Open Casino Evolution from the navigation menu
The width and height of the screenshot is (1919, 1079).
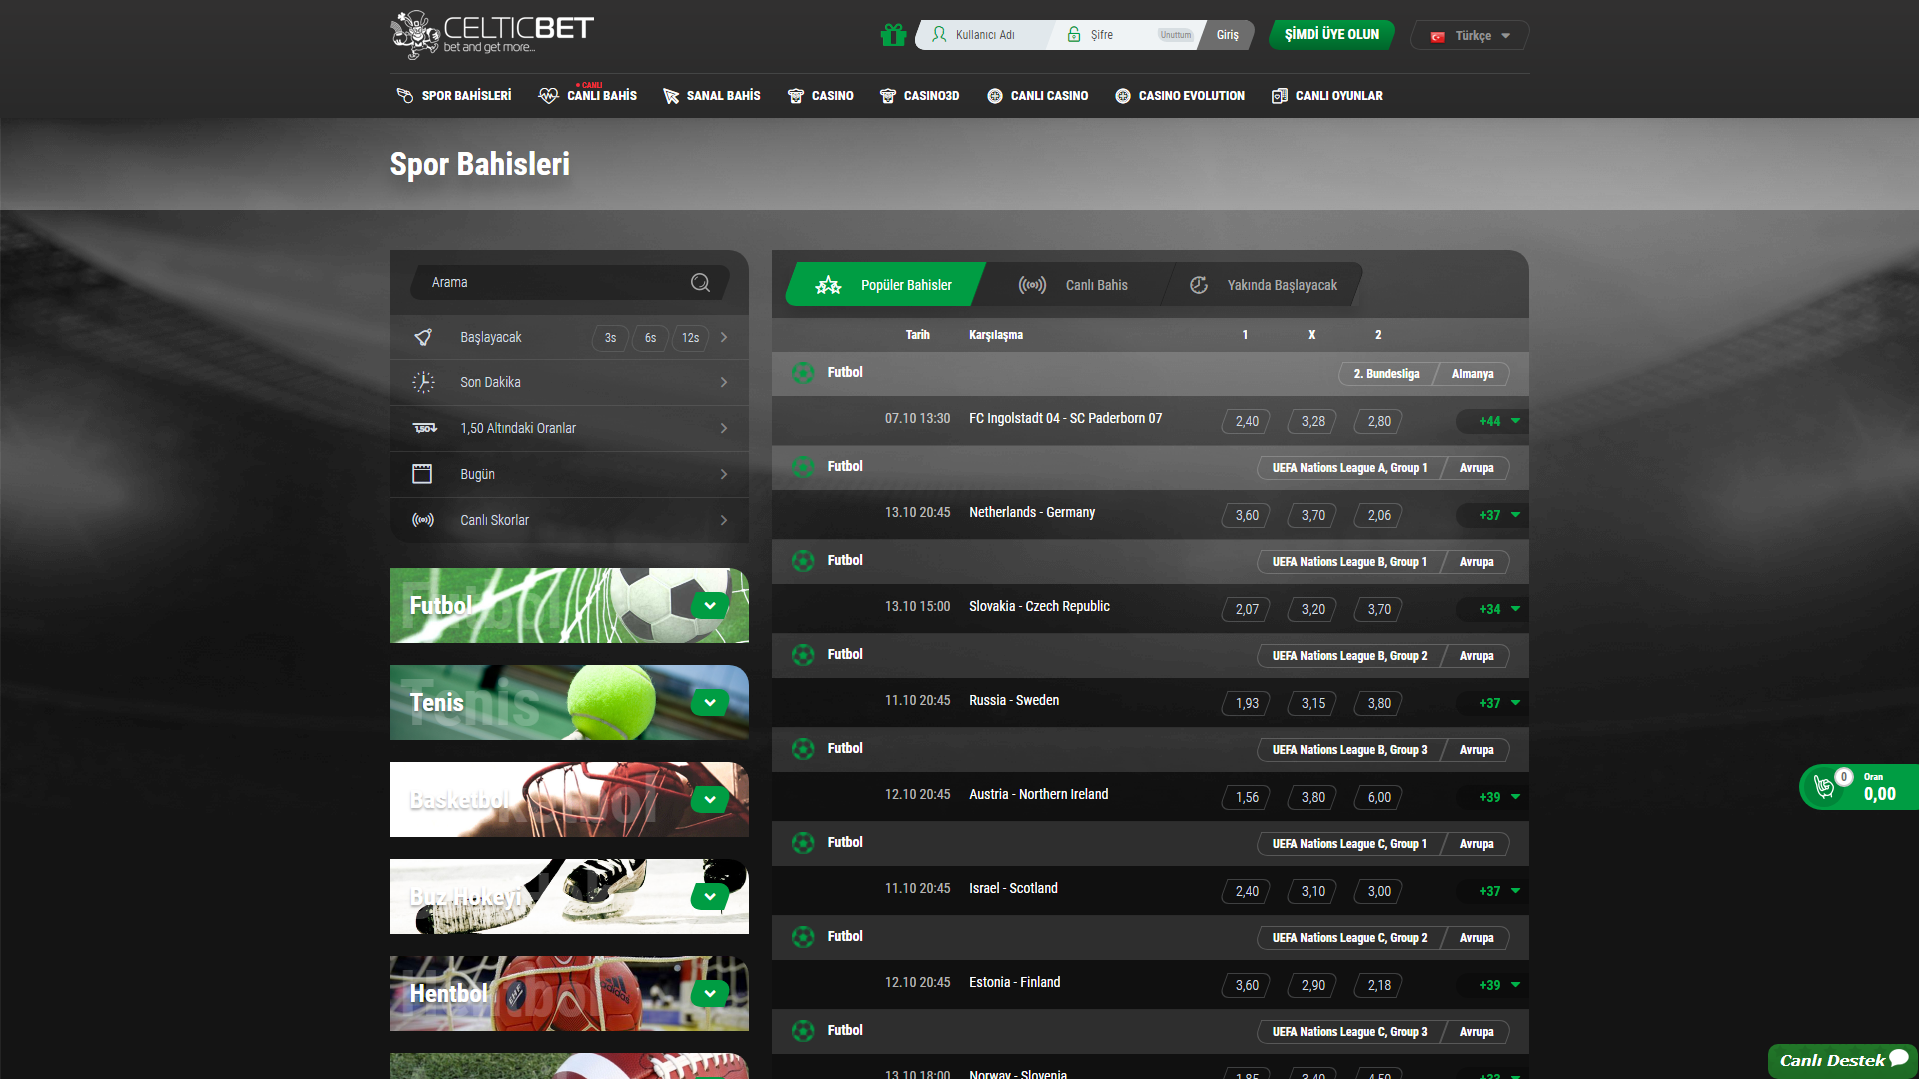pyautogui.click(x=1180, y=96)
